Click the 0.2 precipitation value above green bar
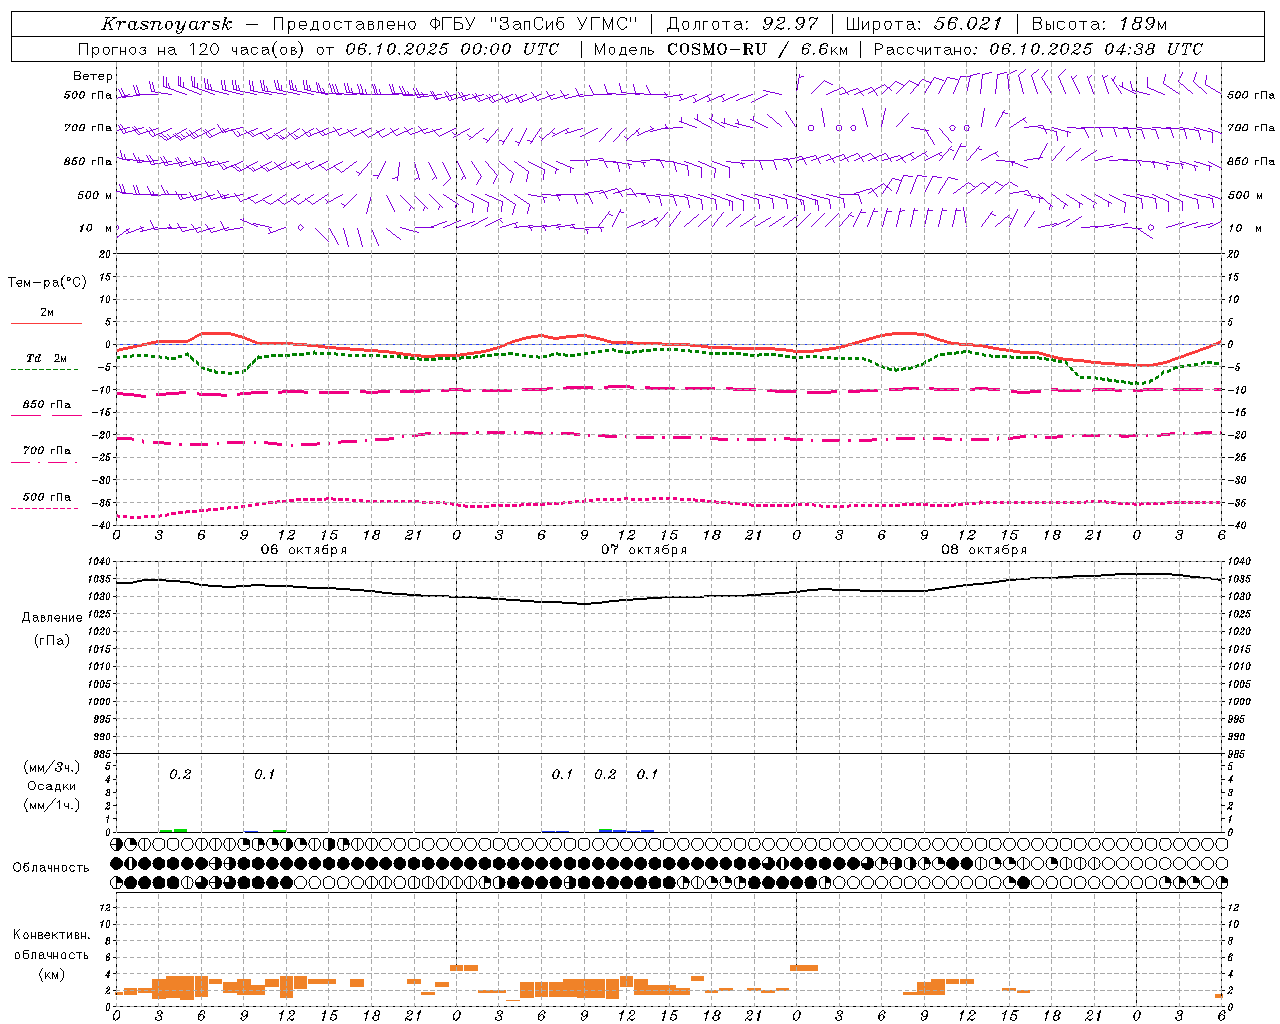 (x=180, y=774)
